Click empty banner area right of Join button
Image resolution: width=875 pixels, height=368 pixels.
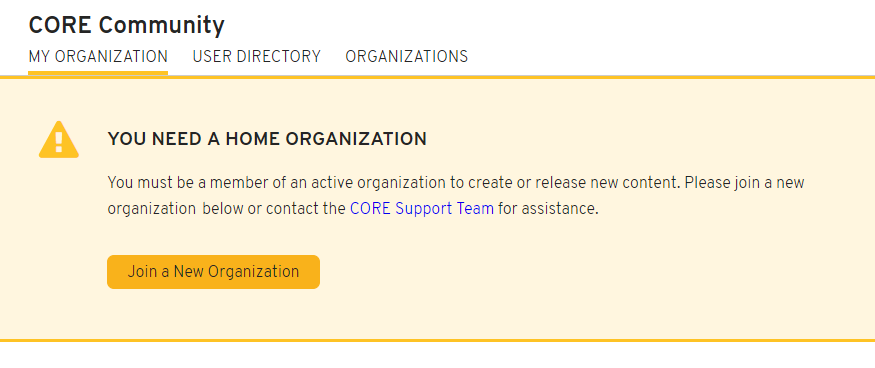(x=558, y=272)
